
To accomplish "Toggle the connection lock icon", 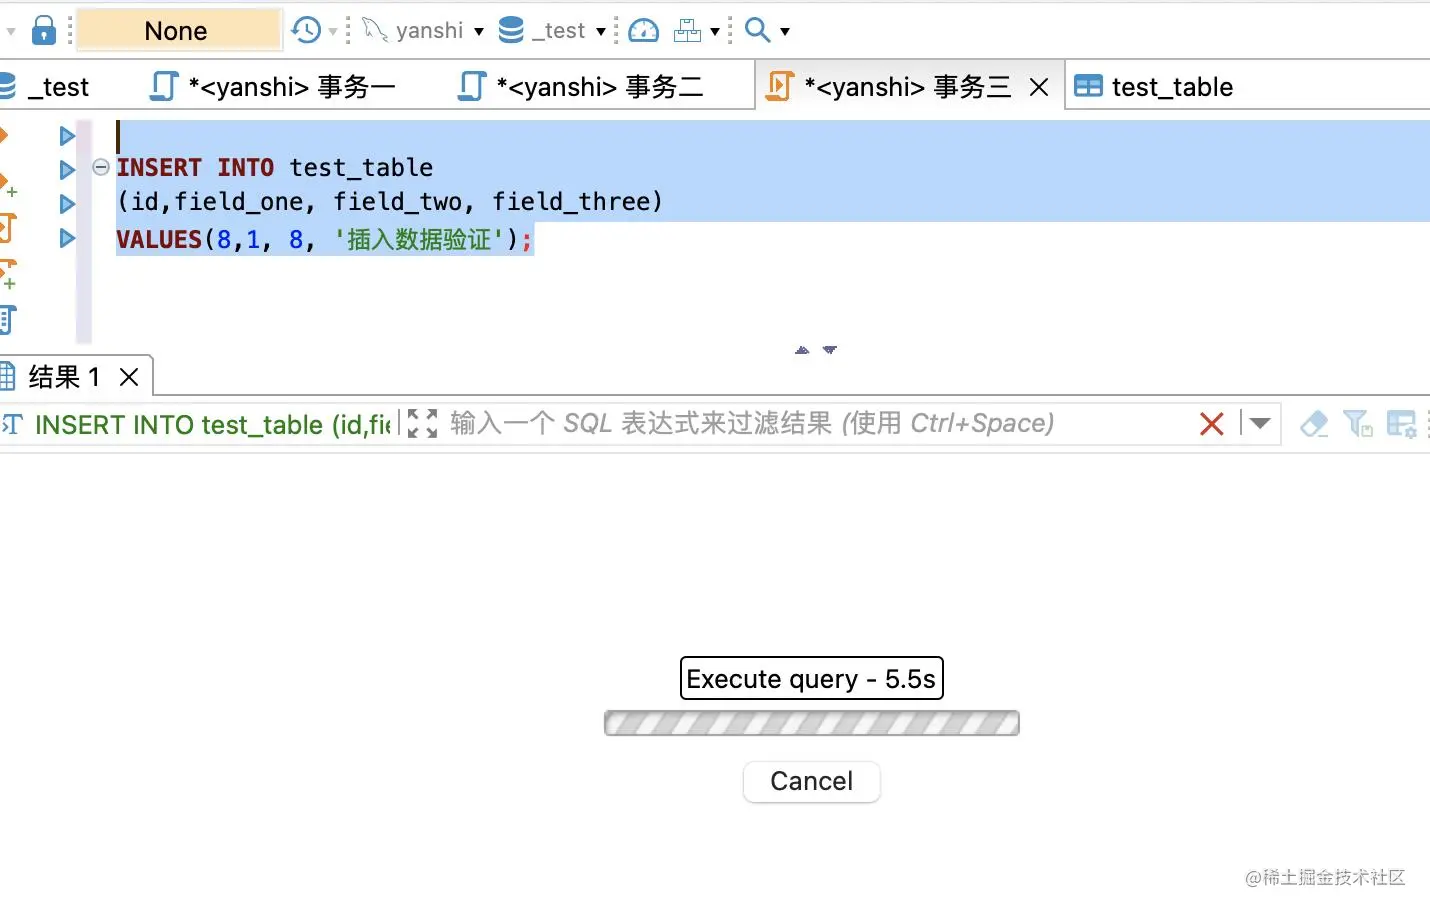I will click(44, 30).
